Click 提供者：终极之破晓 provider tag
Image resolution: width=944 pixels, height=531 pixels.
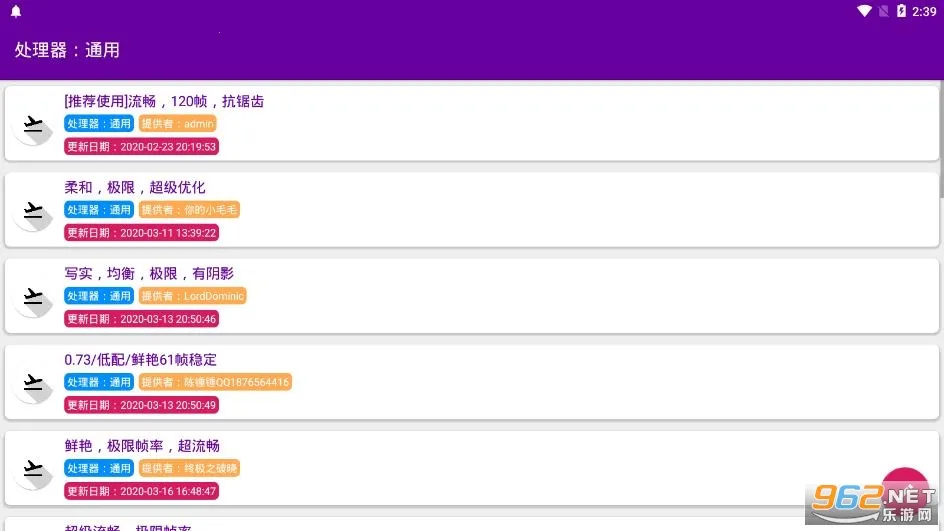pos(190,468)
